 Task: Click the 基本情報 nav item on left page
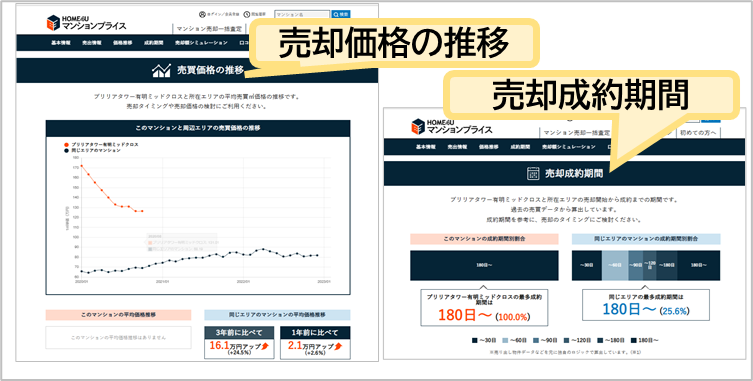coord(61,43)
